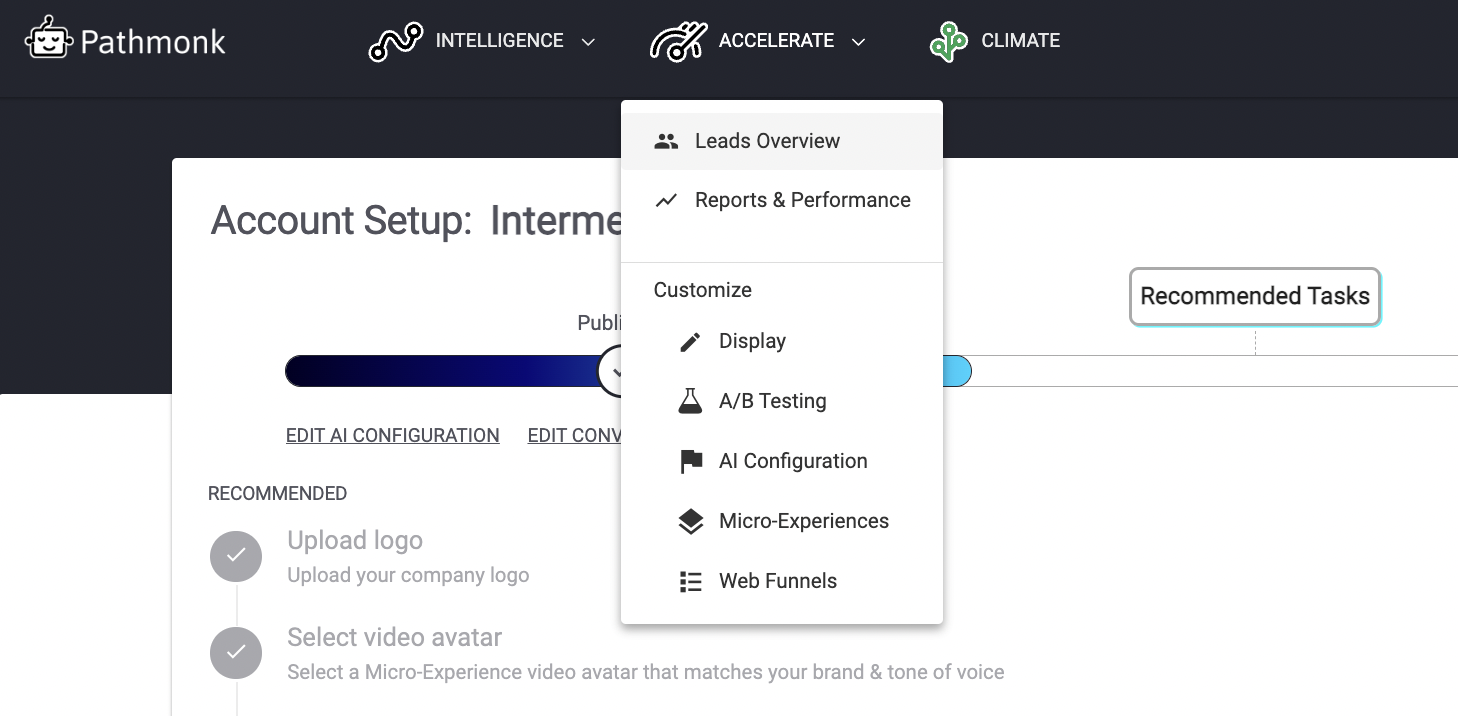Click the pencil icon next to Display

point(690,342)
